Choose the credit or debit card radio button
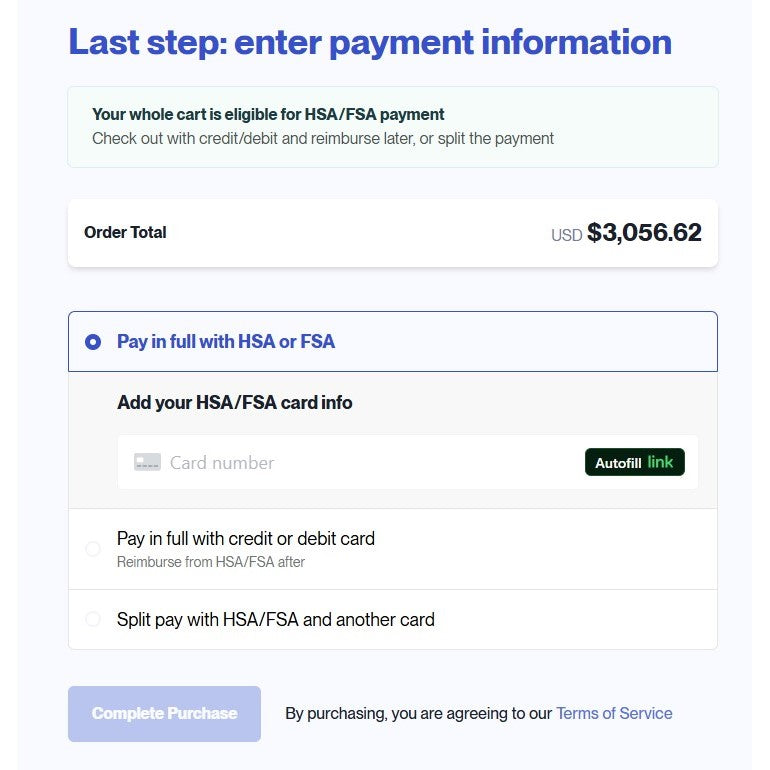 click(x=93, y=549)
